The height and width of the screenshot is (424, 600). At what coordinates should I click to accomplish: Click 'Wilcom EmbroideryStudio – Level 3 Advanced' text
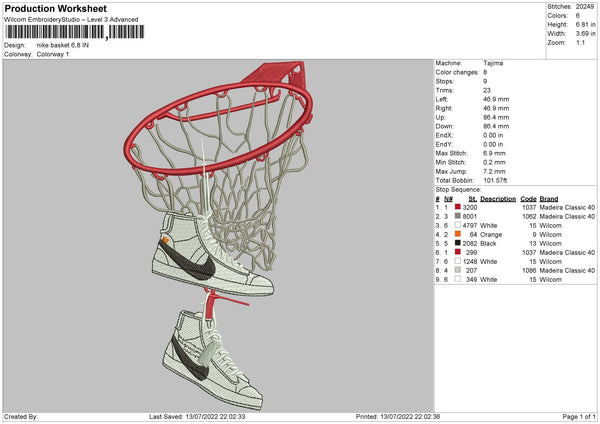pos(71,20)
